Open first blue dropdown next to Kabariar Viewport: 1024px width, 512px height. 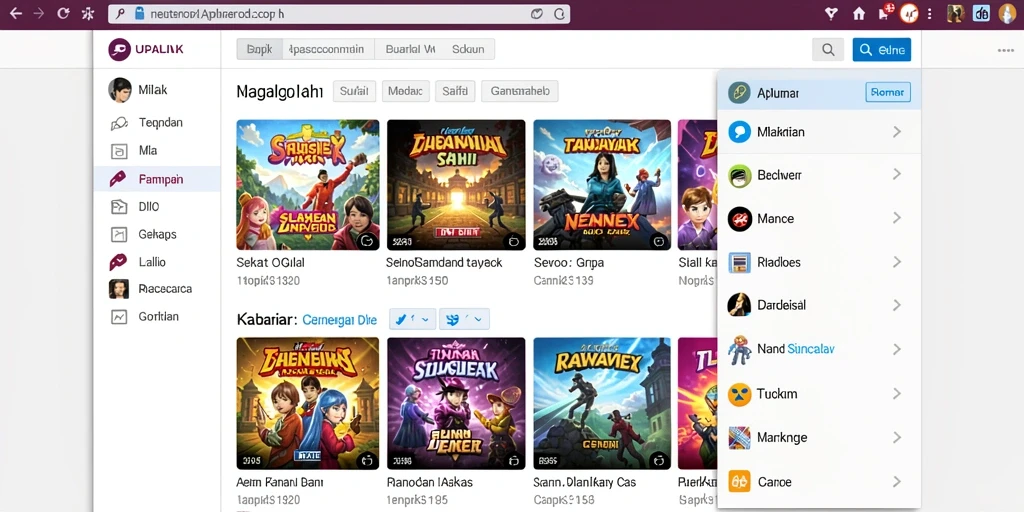point(413,319)
